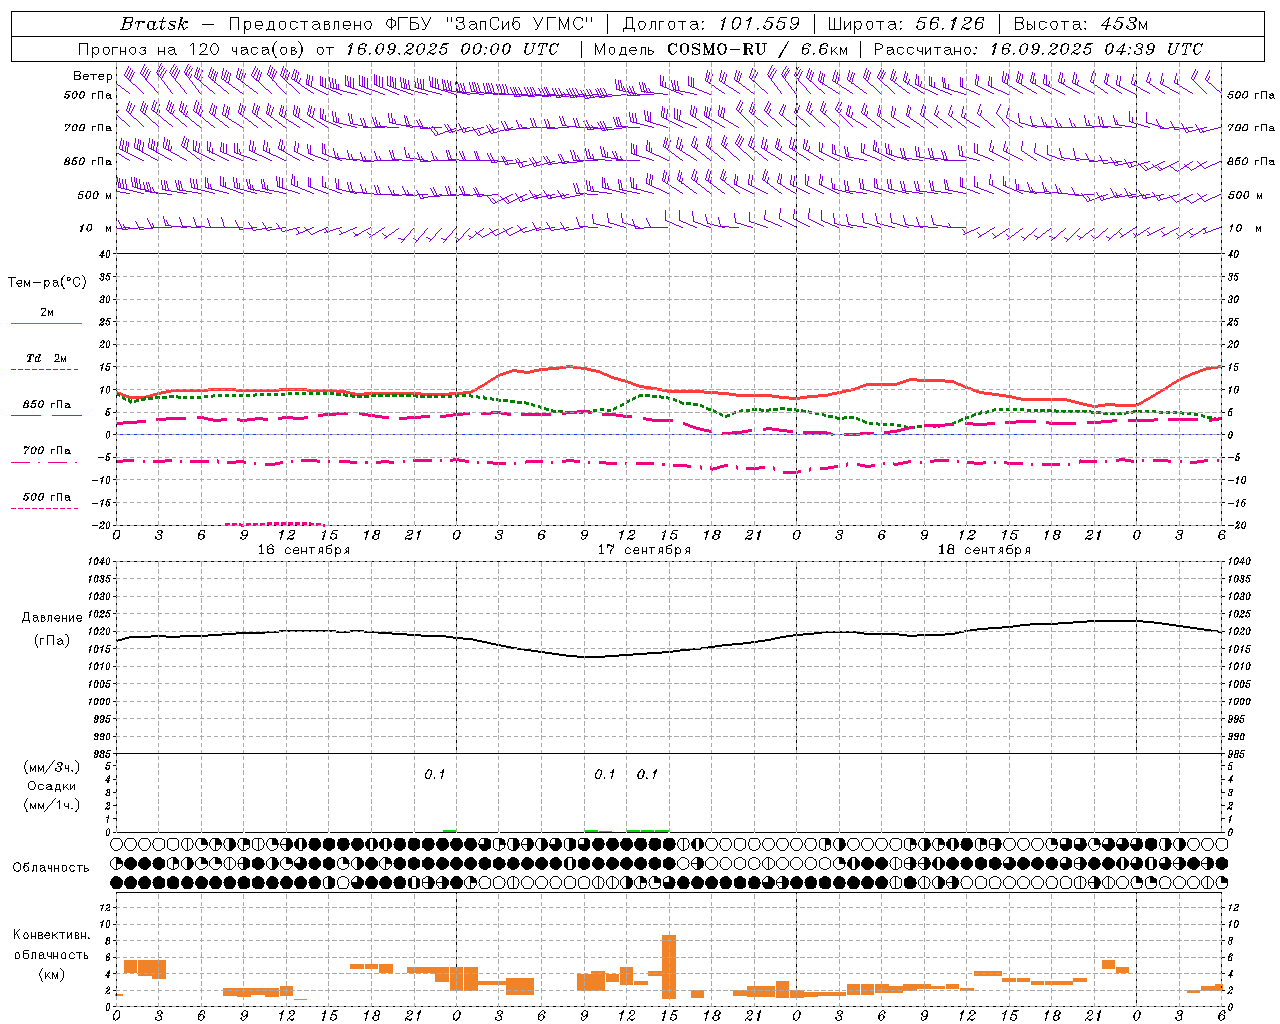Click the "Облачность" cloud cover label
Viewport: 1280px width, 1024px height.
click(x=51, y=868)
